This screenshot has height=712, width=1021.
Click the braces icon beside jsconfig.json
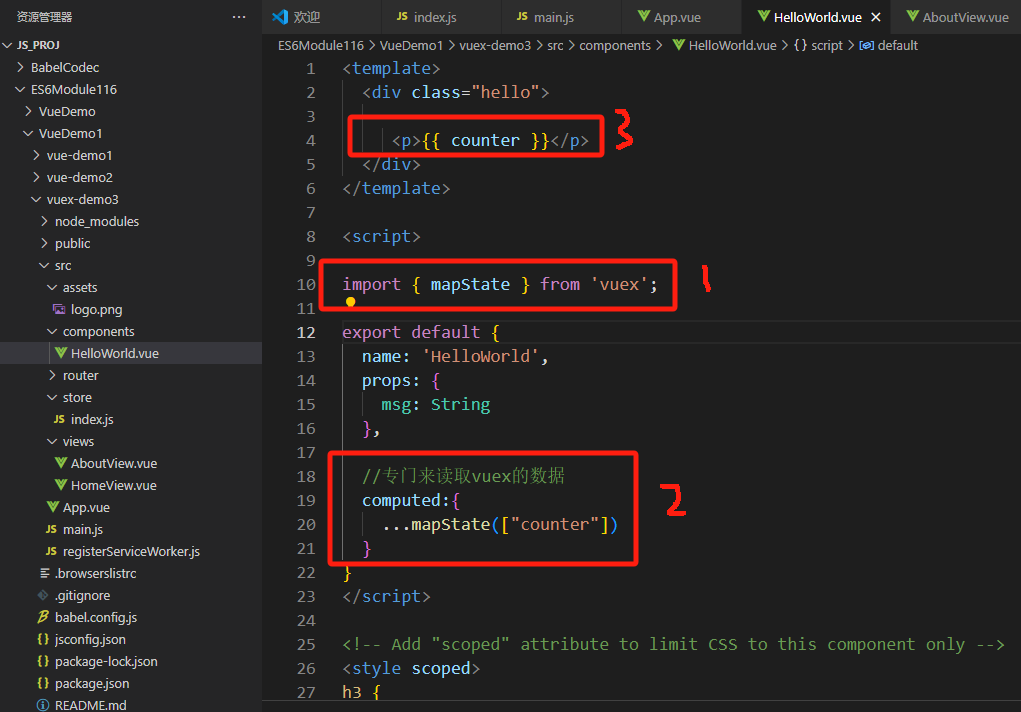click(x=43, y=639)
